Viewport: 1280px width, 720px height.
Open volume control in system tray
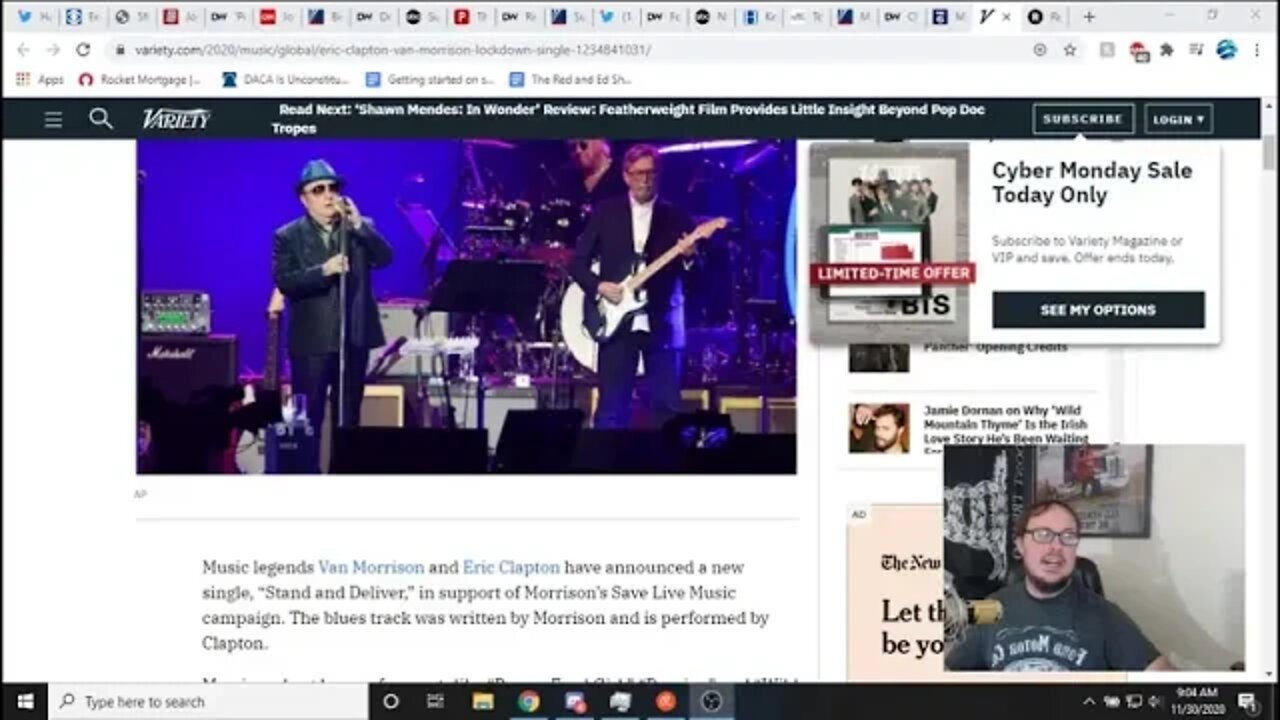[x=1155, y=702]
